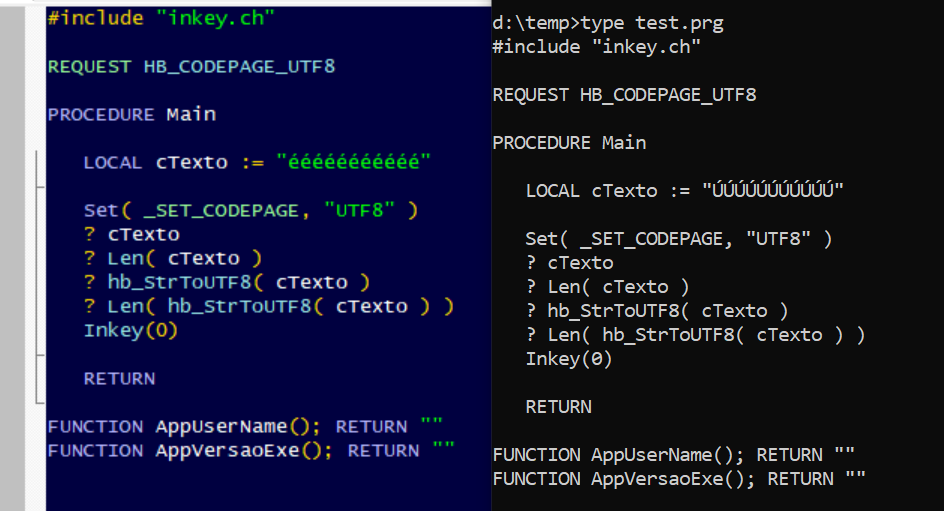Click the editor's "? hb_StrToUTF8( cTexto )" line

tap(226, 282)
